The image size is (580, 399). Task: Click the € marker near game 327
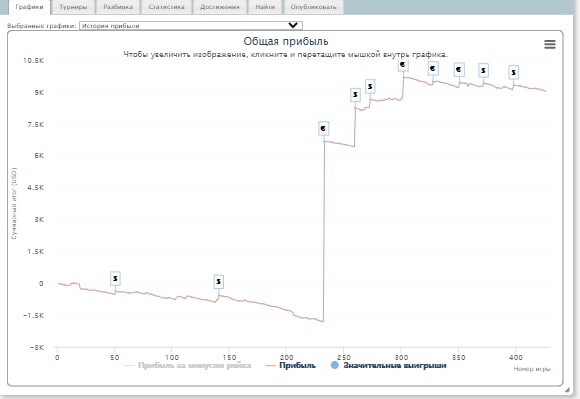coord(433,68)
